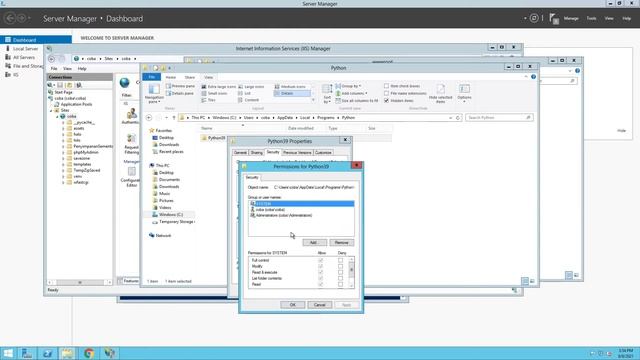This screenshot has height=360, width=640.
Task: Open Previous Versions tab
Action: 297,153
